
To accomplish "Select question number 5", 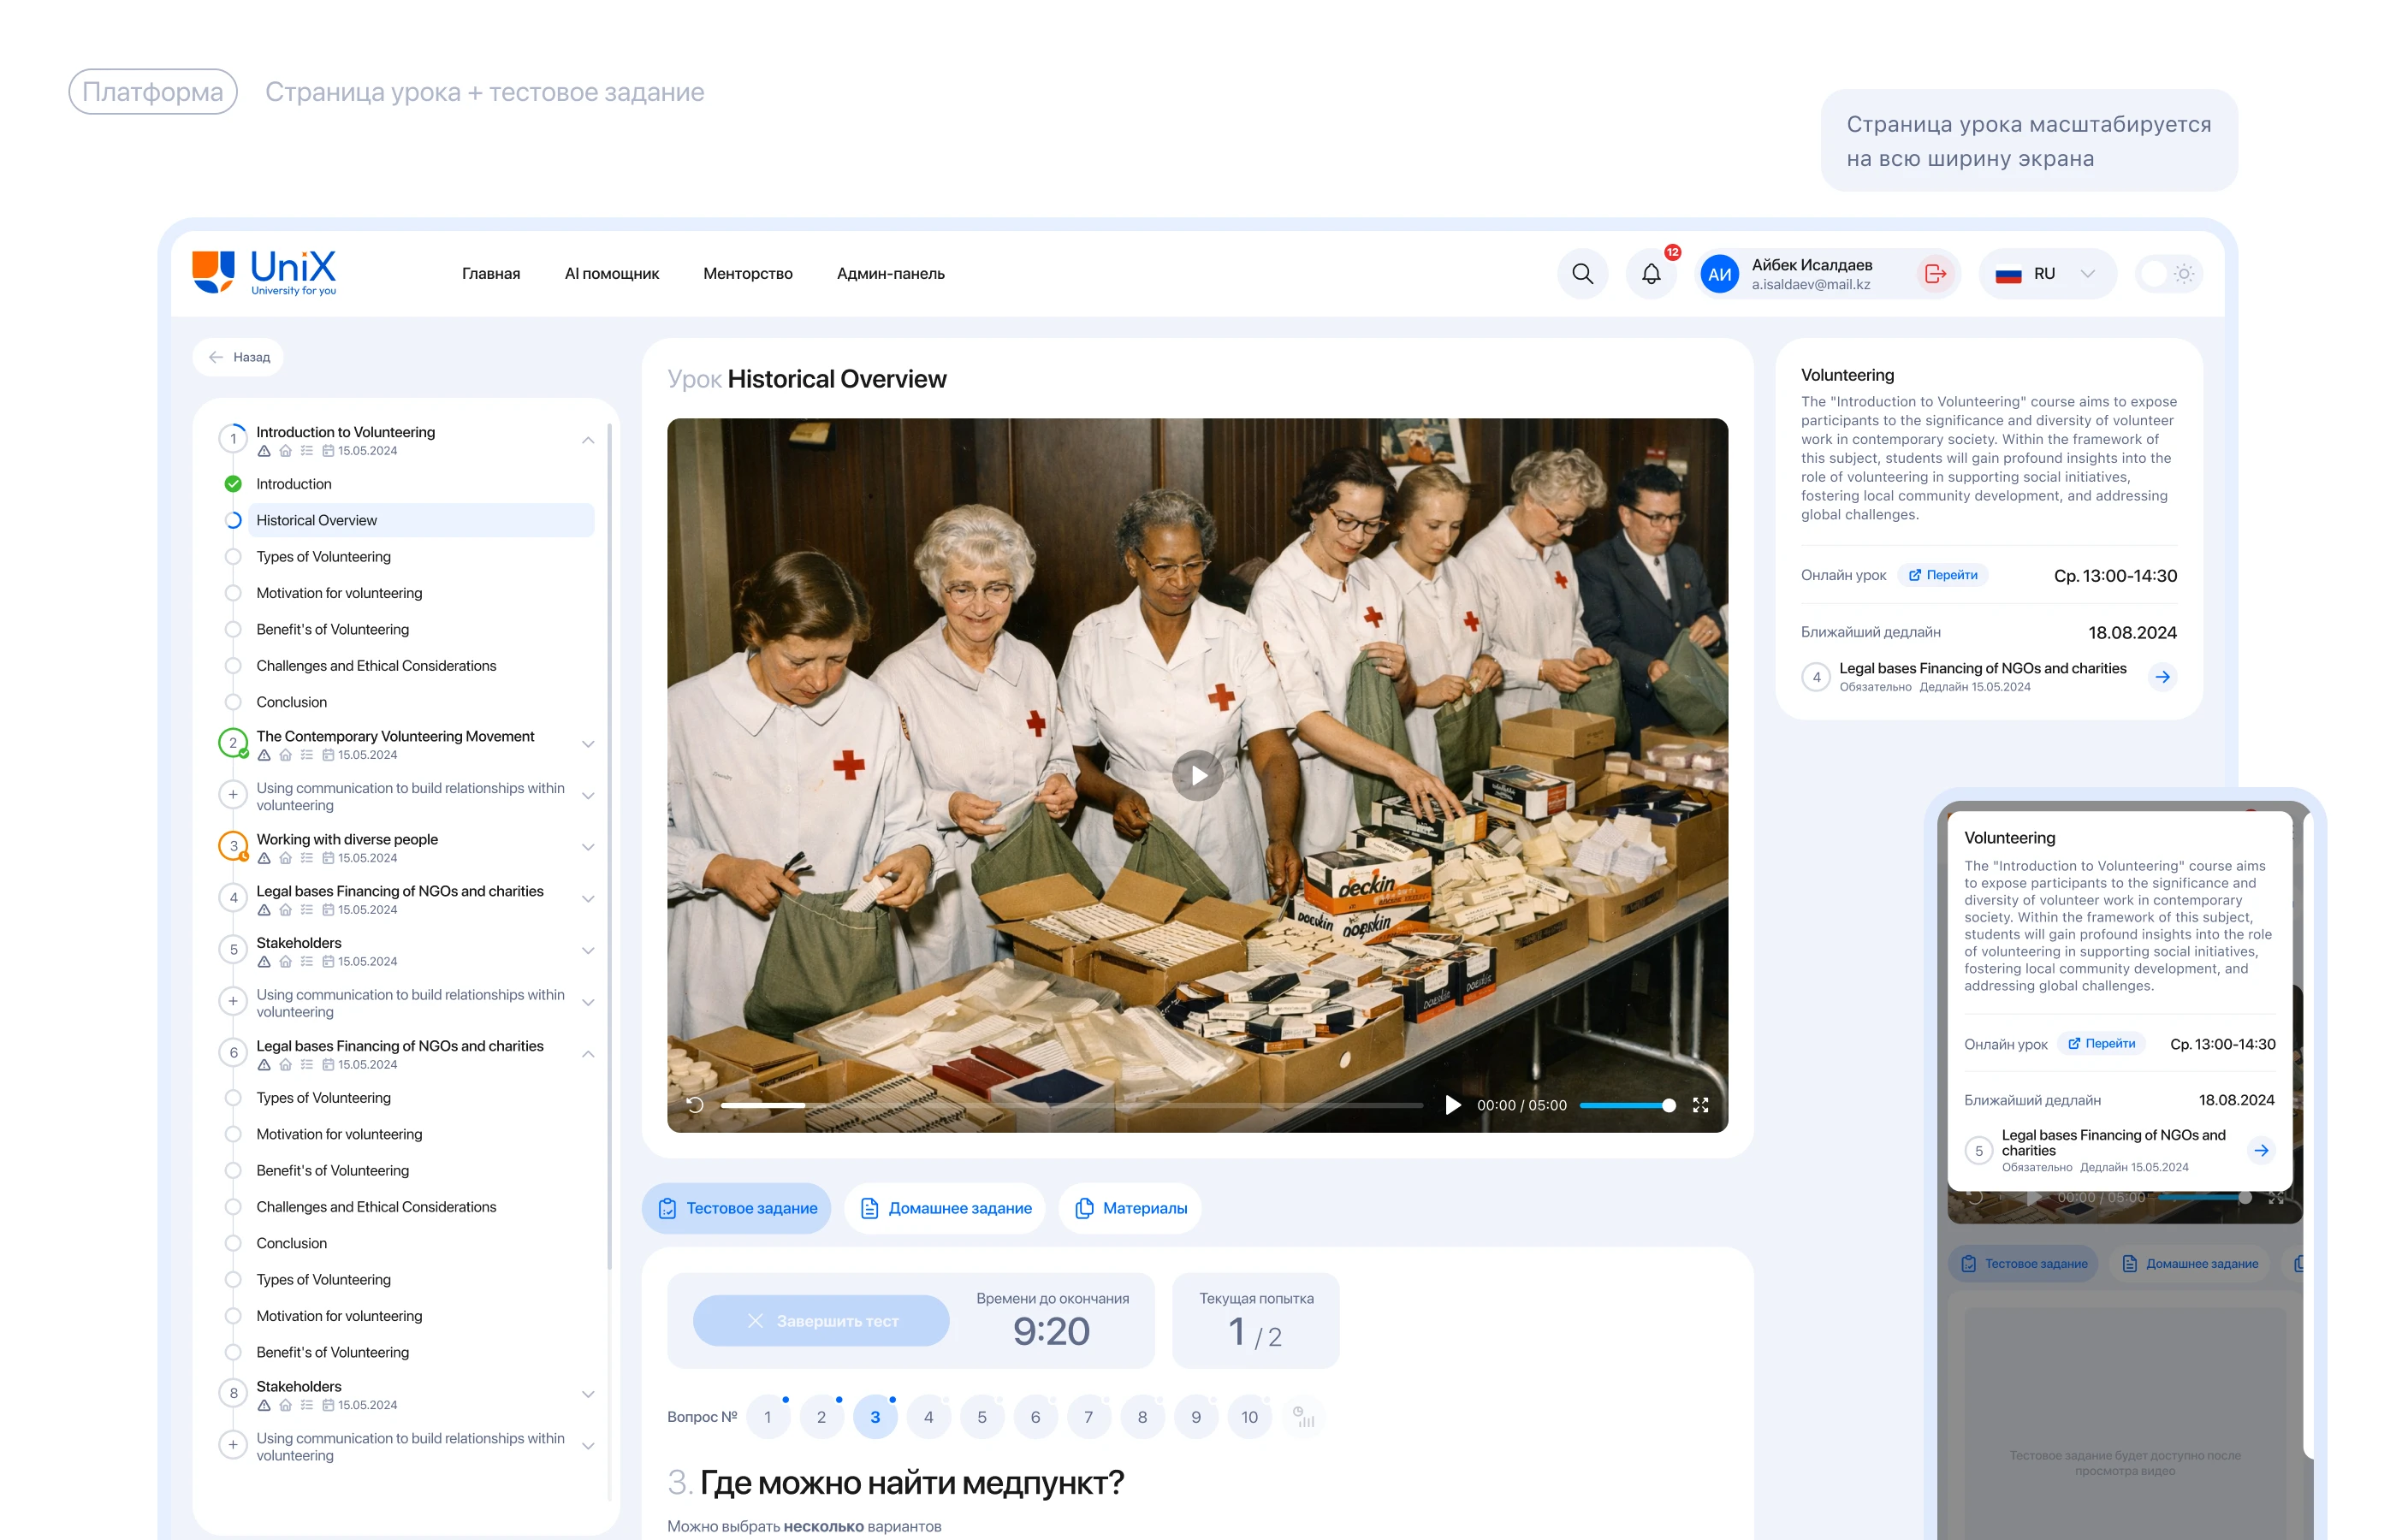I will click(x=982, y=1417).
